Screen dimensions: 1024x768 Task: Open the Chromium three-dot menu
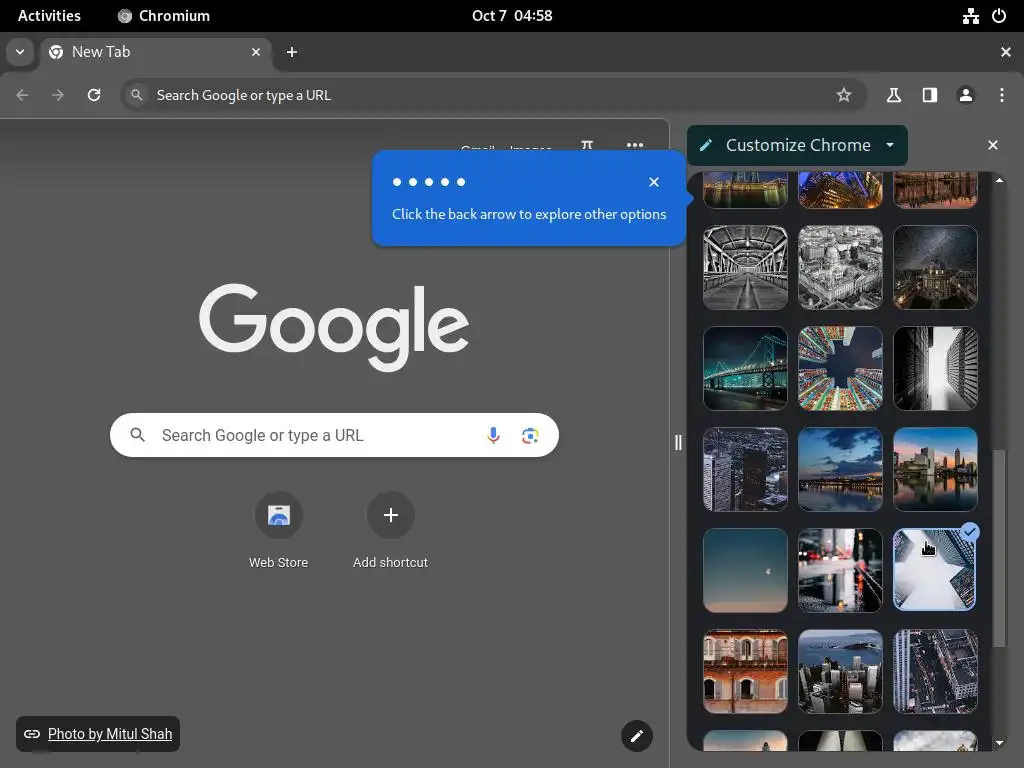coord(1002,95)
